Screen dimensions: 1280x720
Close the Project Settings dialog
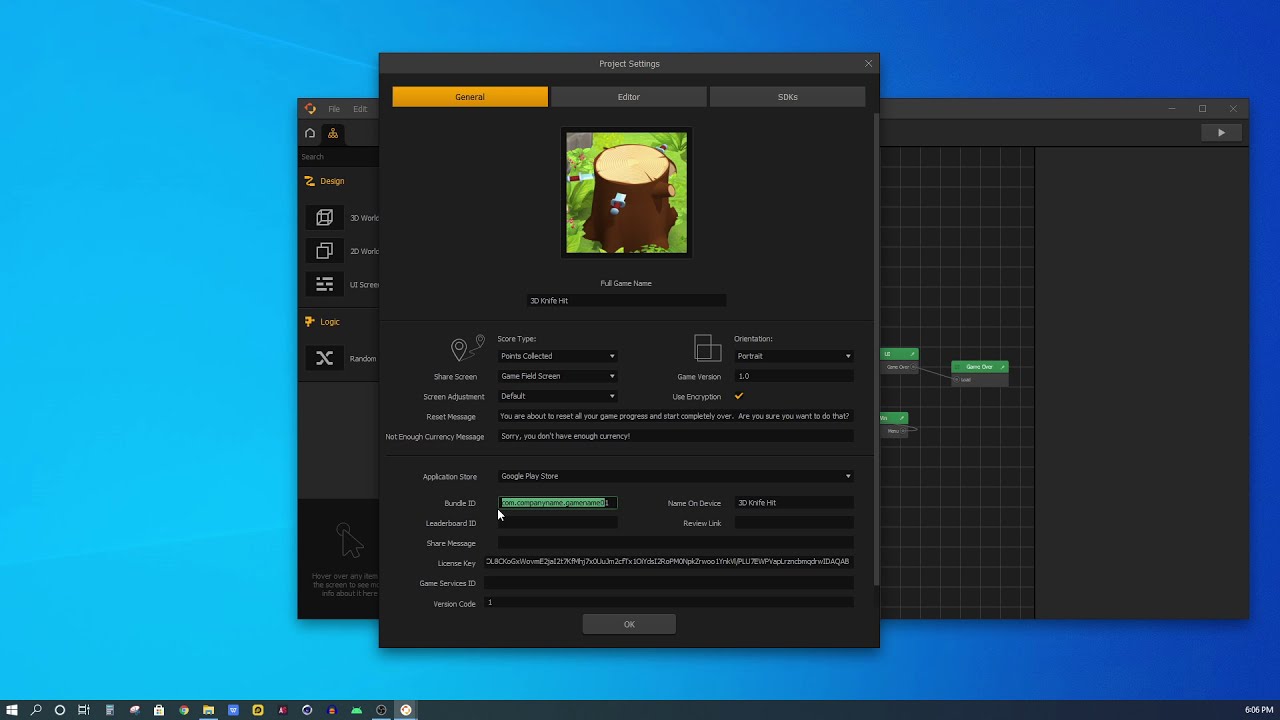click(x=868, y=63)
